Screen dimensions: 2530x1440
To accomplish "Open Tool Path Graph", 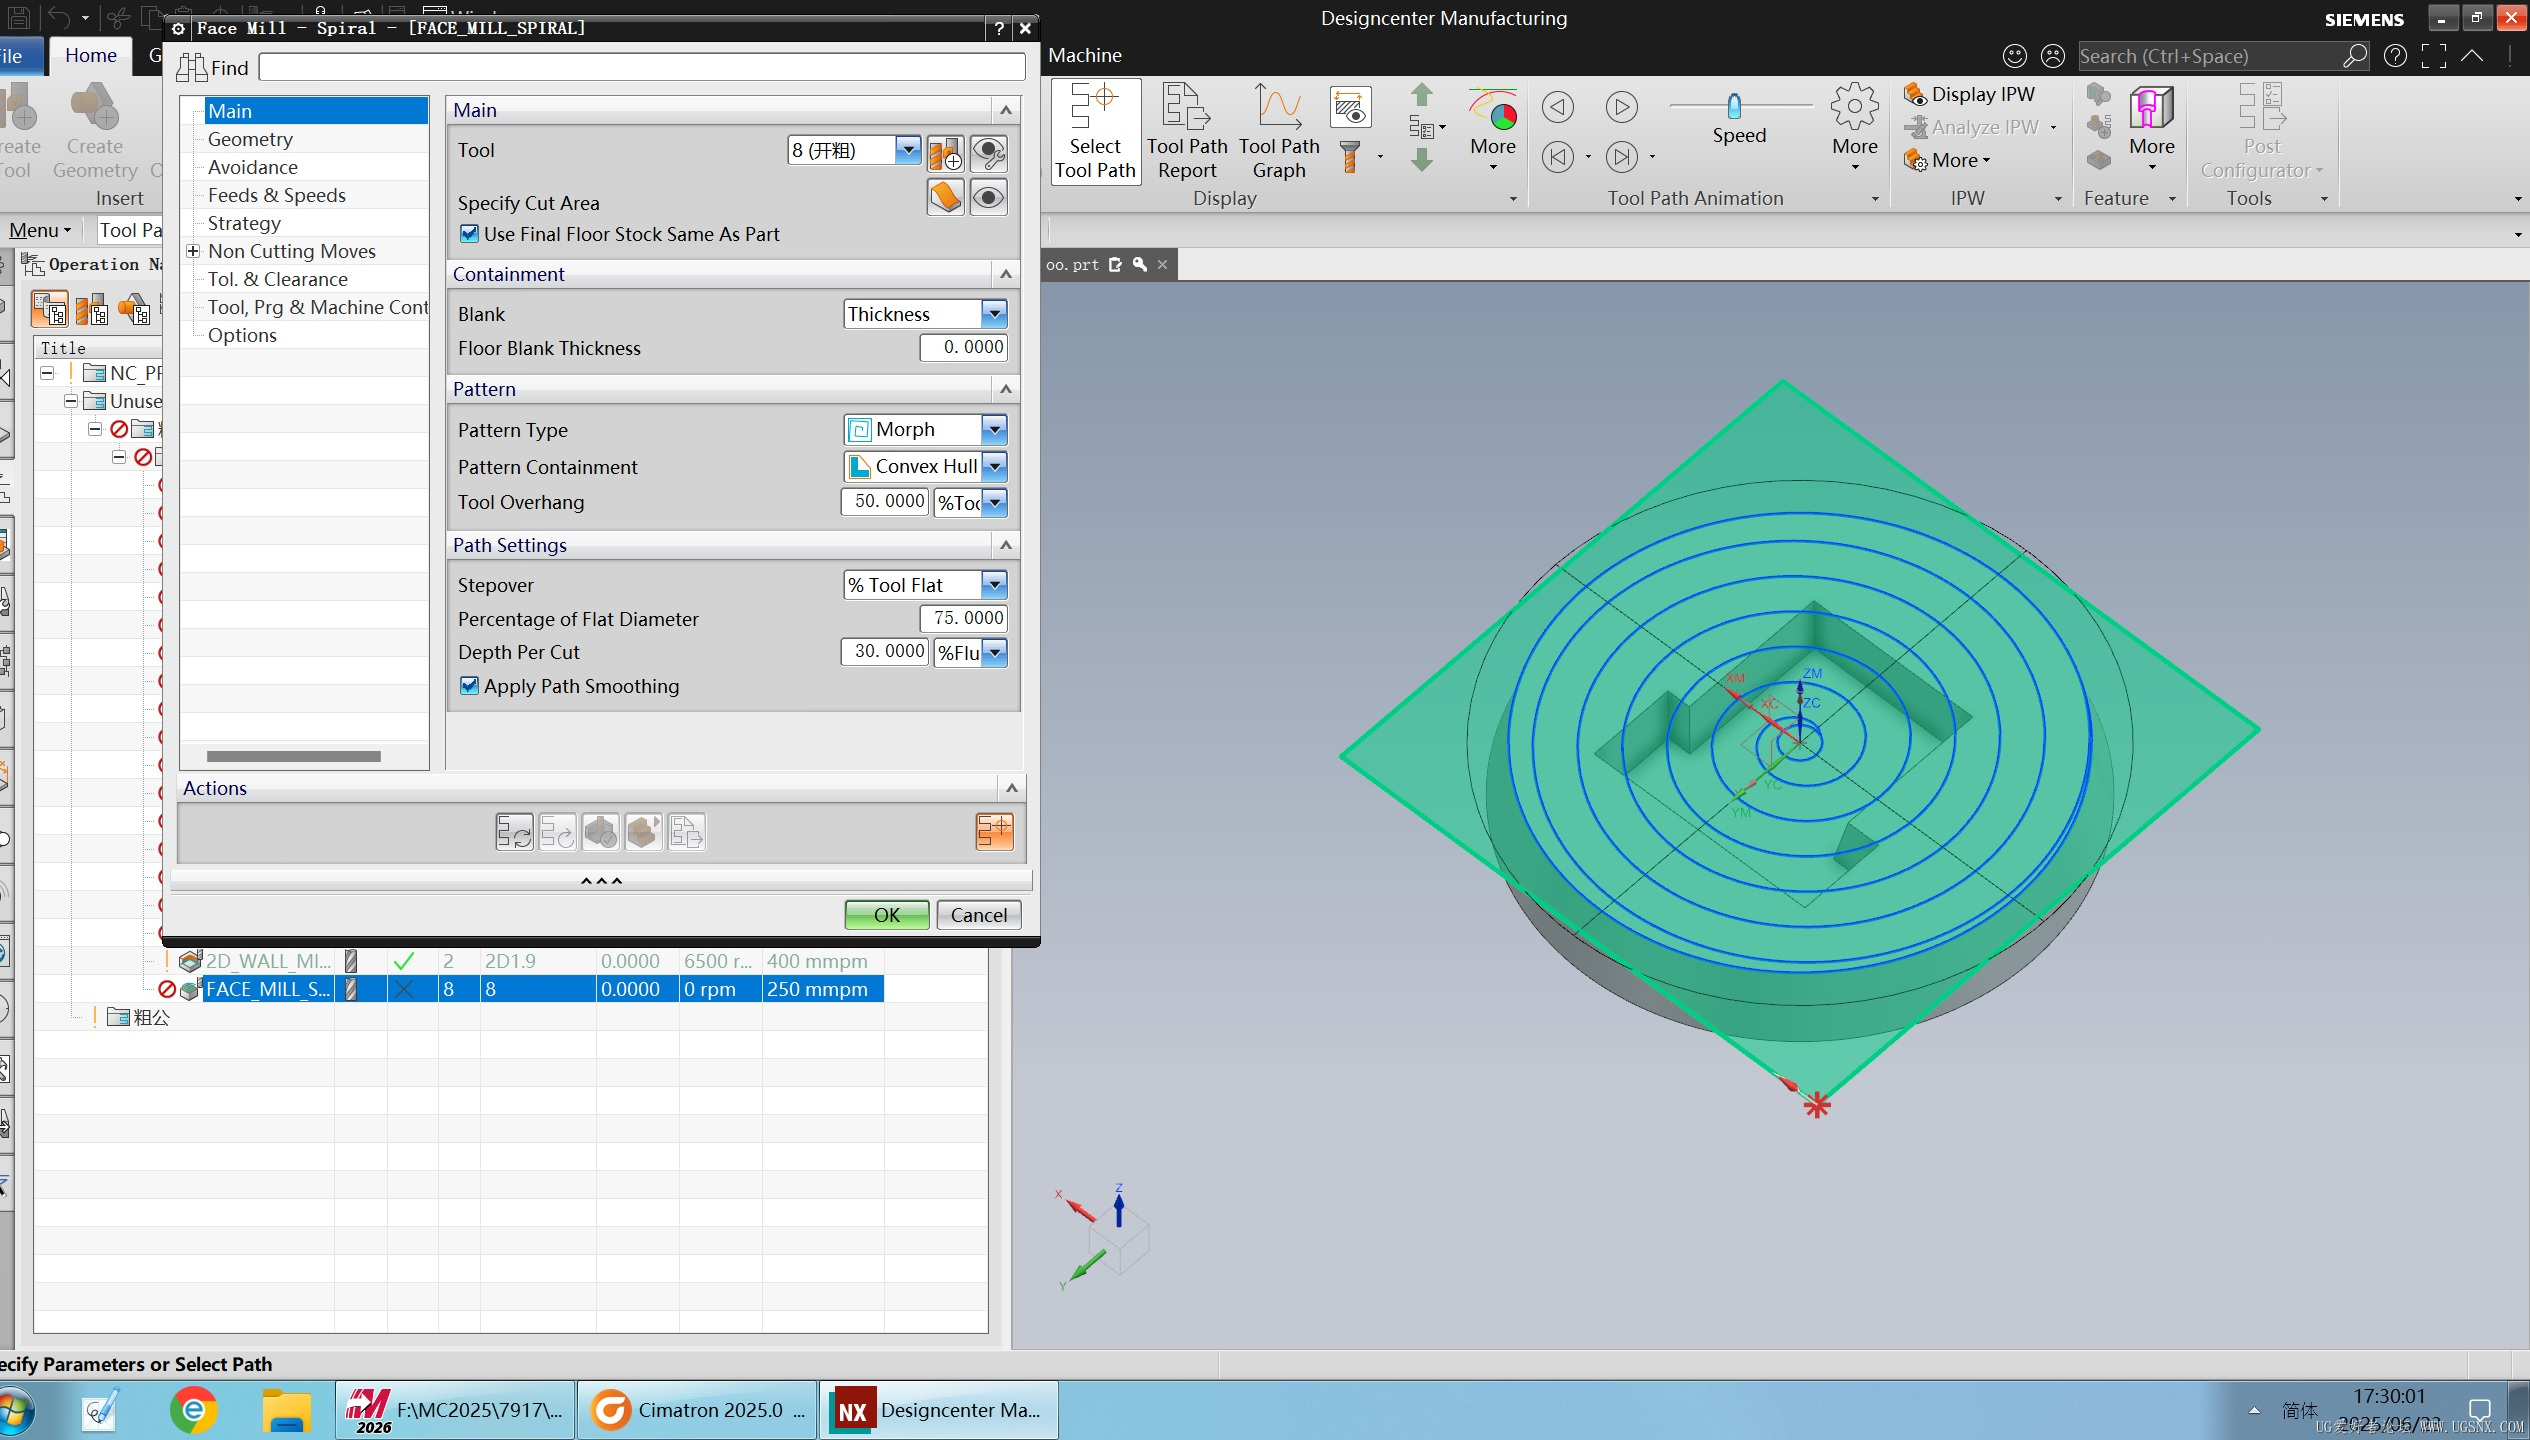I will coord(1279,132).
